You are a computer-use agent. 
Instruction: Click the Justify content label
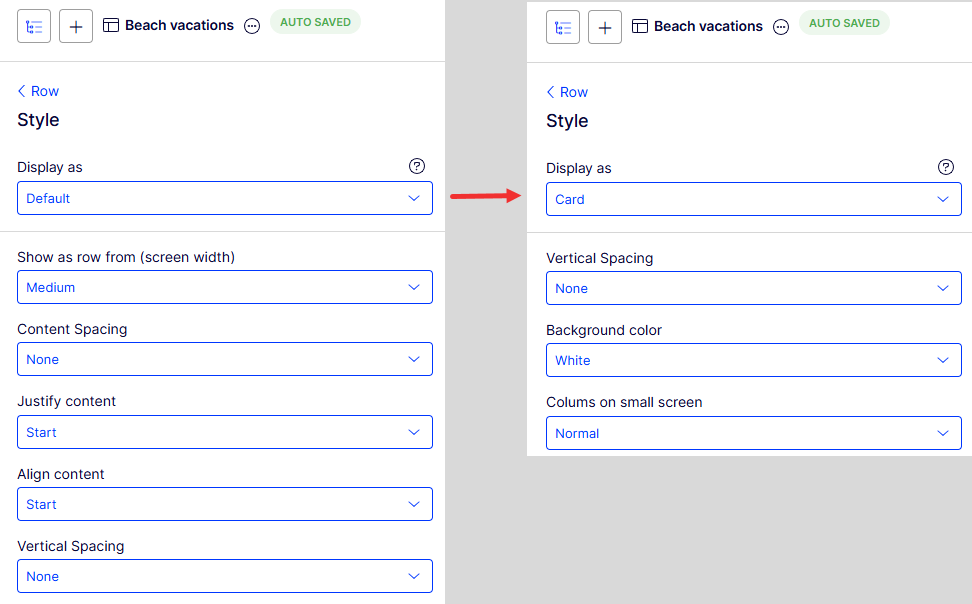(66, 401)
